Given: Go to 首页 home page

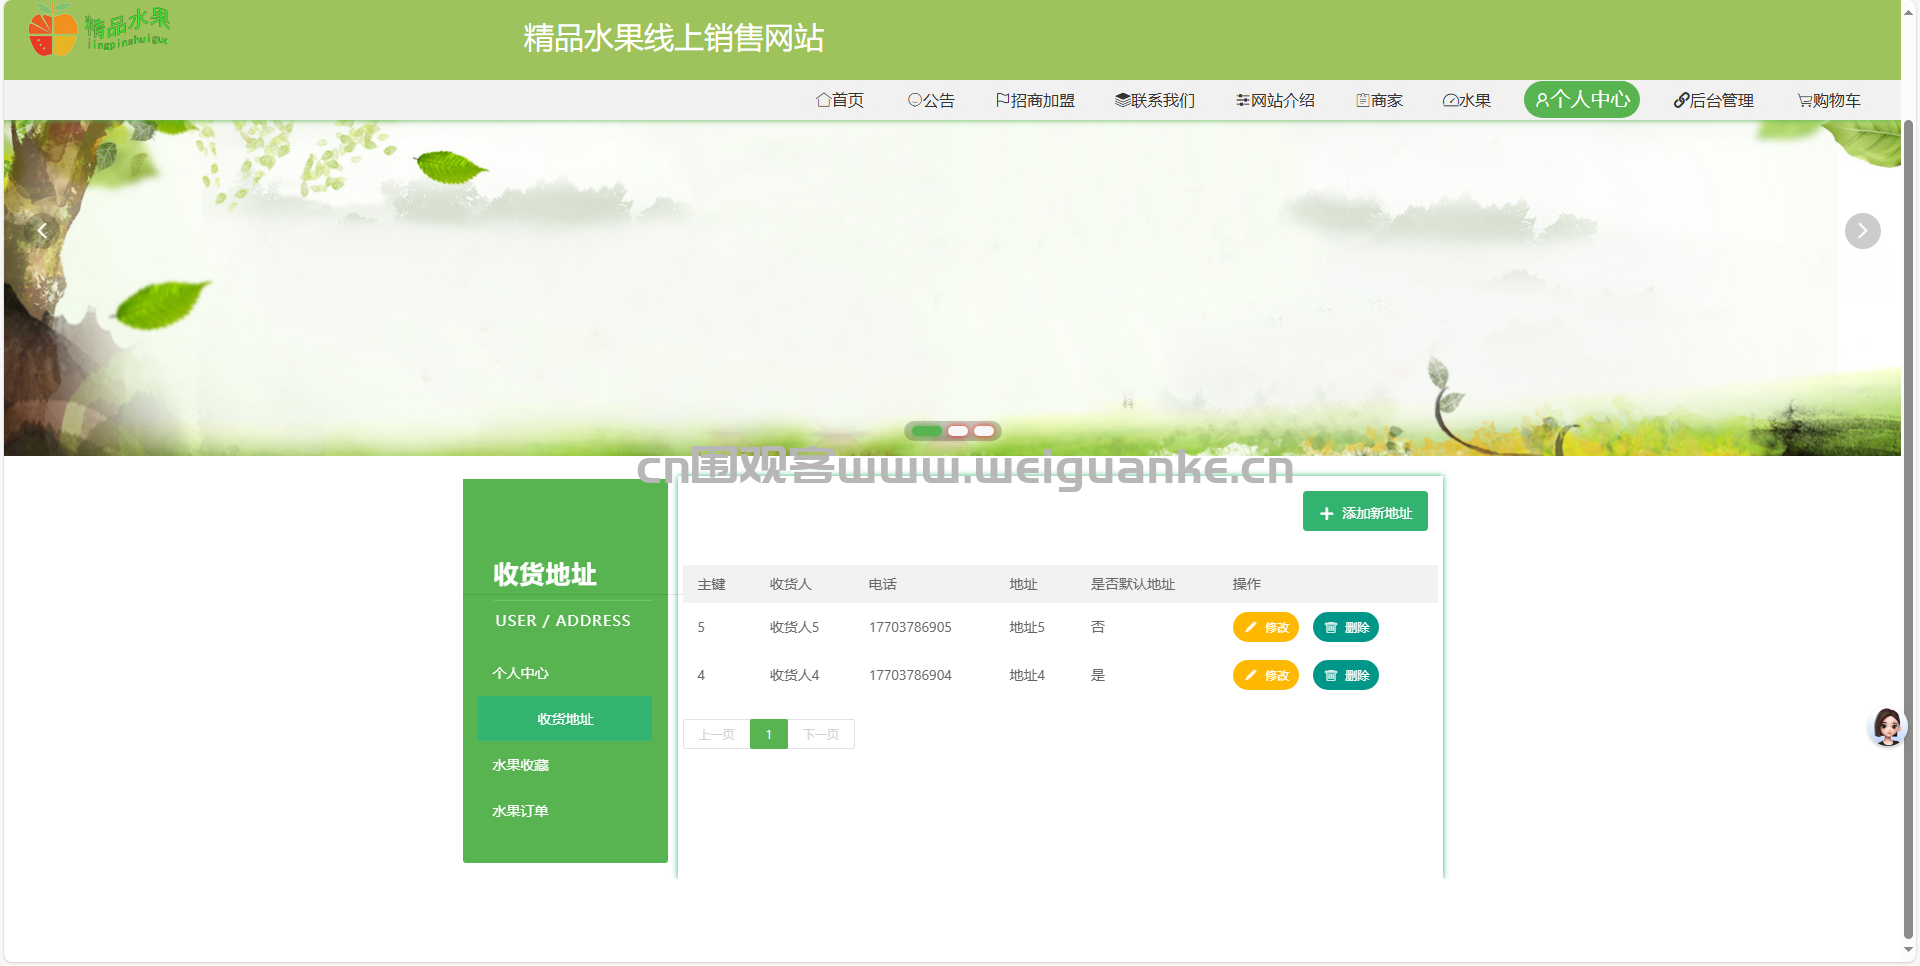Looking at the screenshot, I should pyautogui.click(x=839, y=100).
